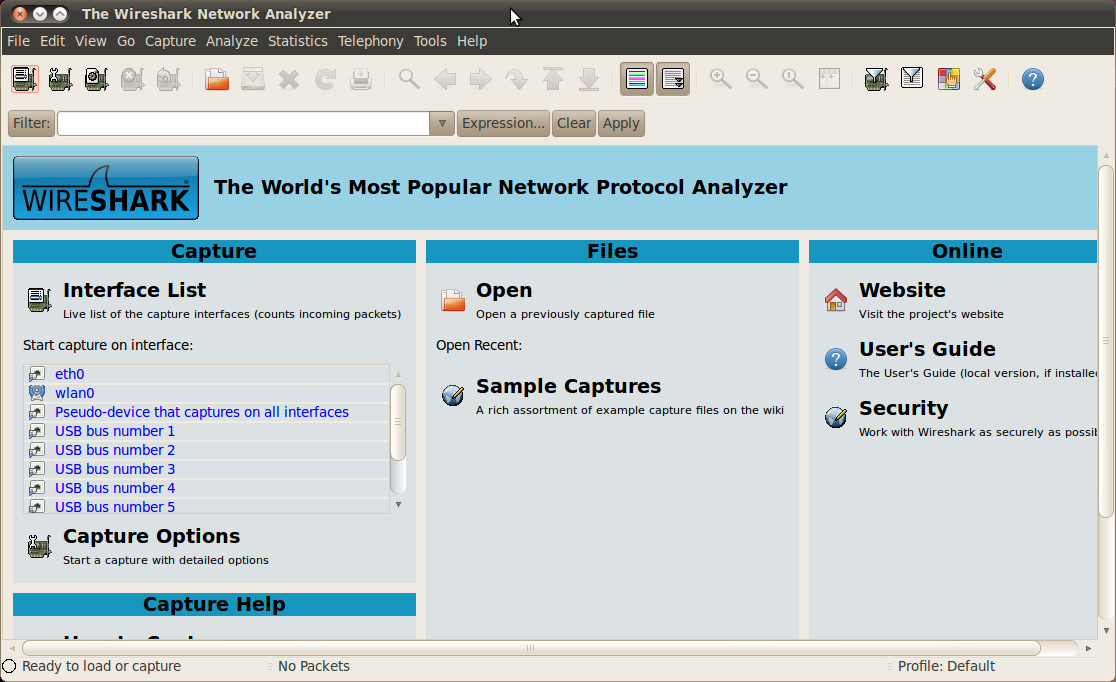The height and width of the screenshot is (682, 1116).
Task: Open display filters editor icon
Action: click(x=912, y=79)
